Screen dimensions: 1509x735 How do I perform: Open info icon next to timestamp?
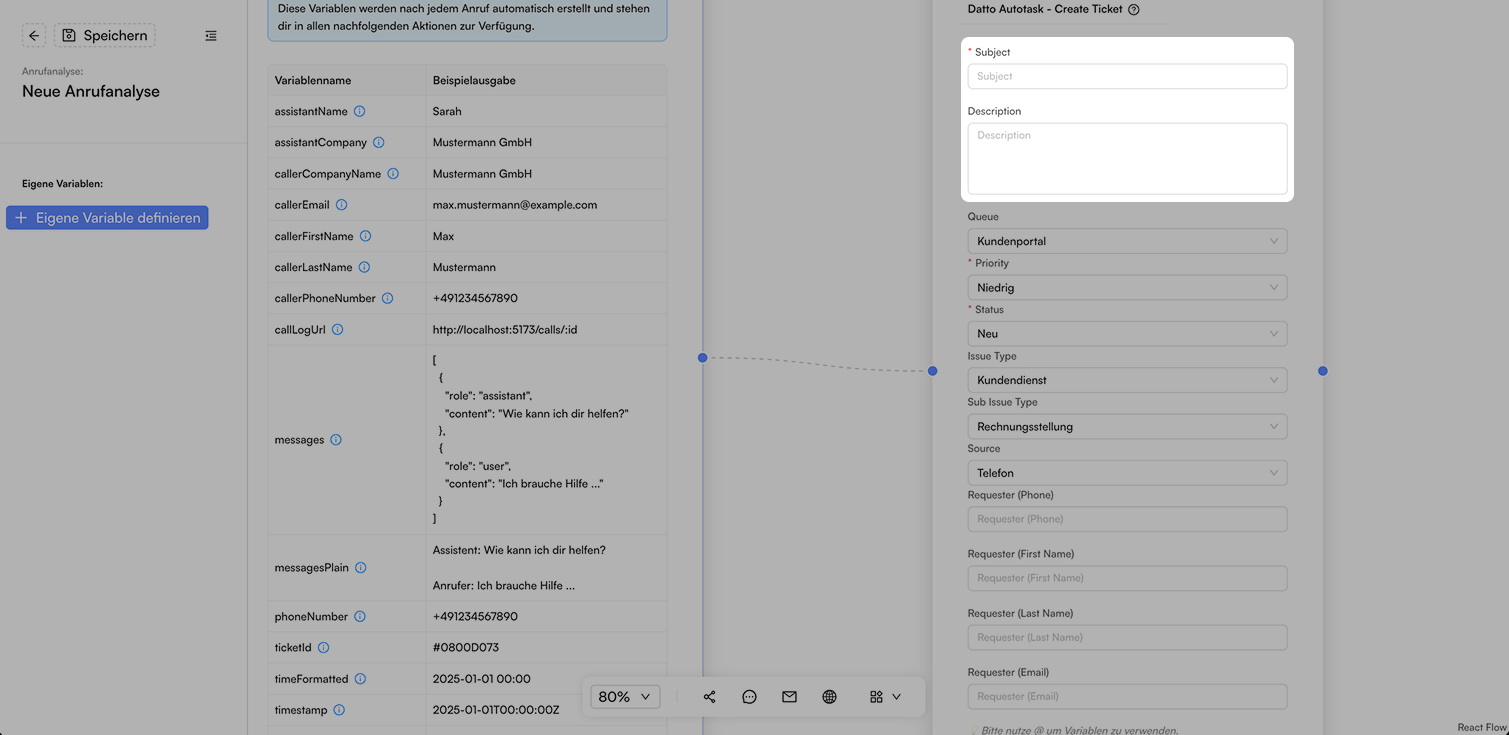point(339,710)
